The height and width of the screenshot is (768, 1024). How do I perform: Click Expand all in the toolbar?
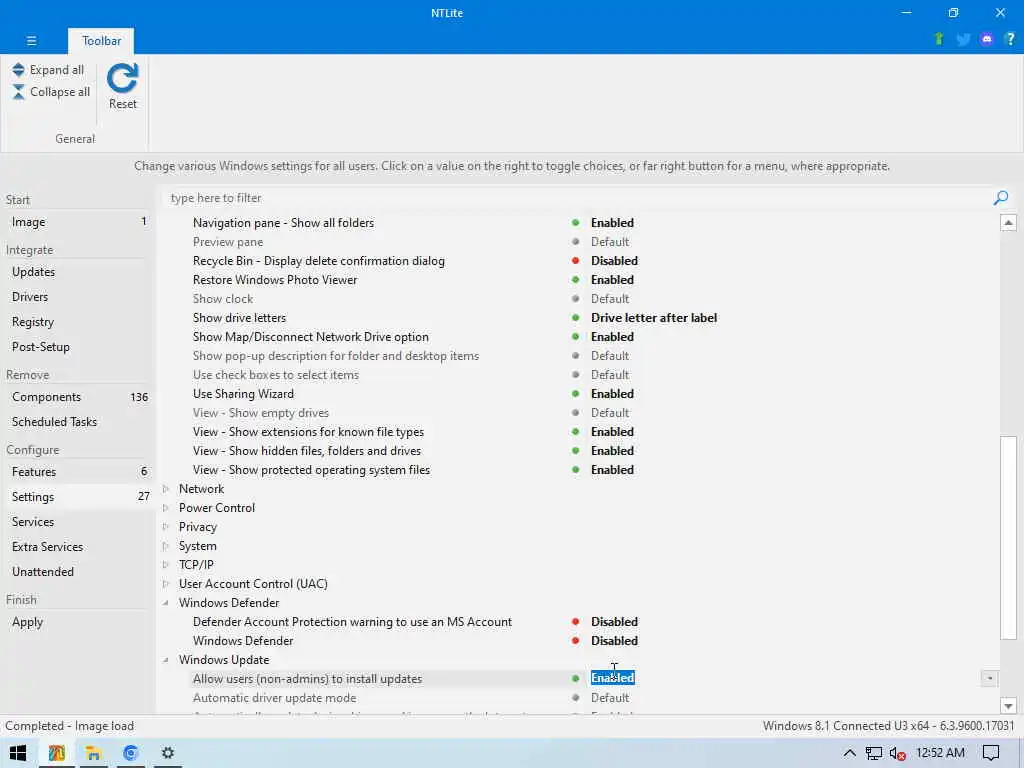(x=48, y=70)
